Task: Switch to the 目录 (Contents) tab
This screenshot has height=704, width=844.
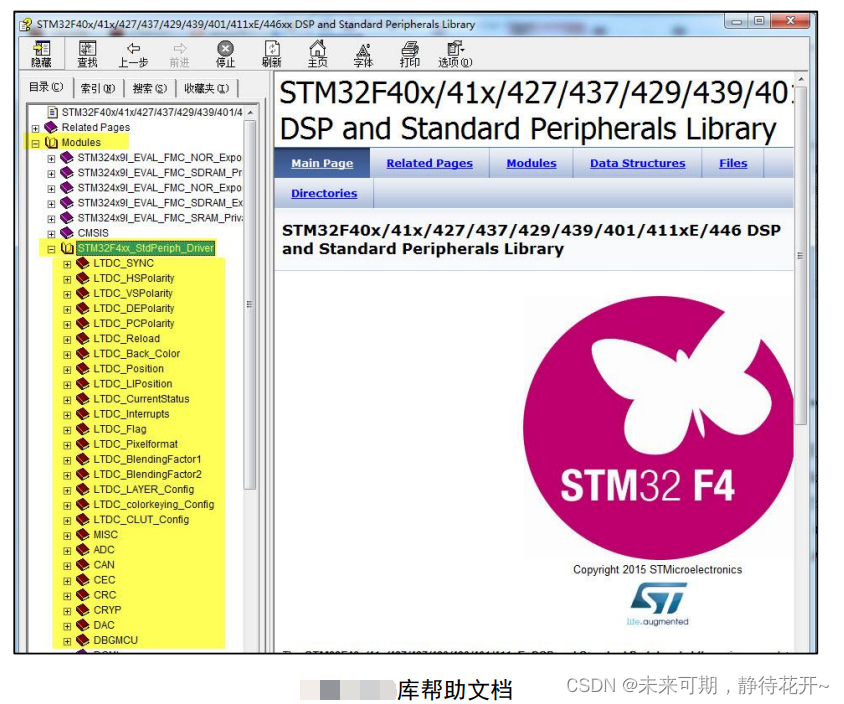Action: pyautogui.click(x=46, y=87)
